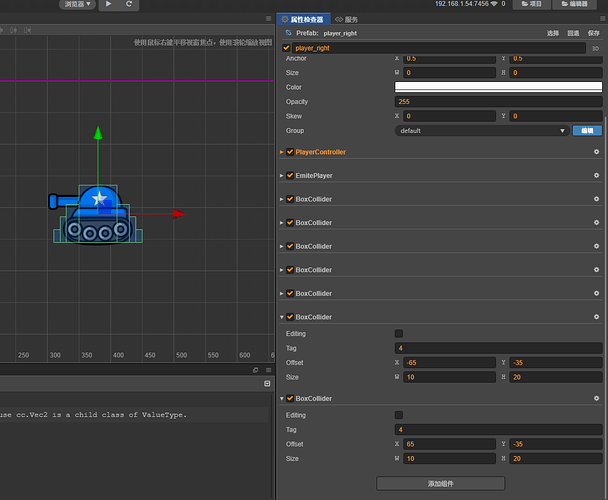Click the Opacity value field

coord(498,102)
